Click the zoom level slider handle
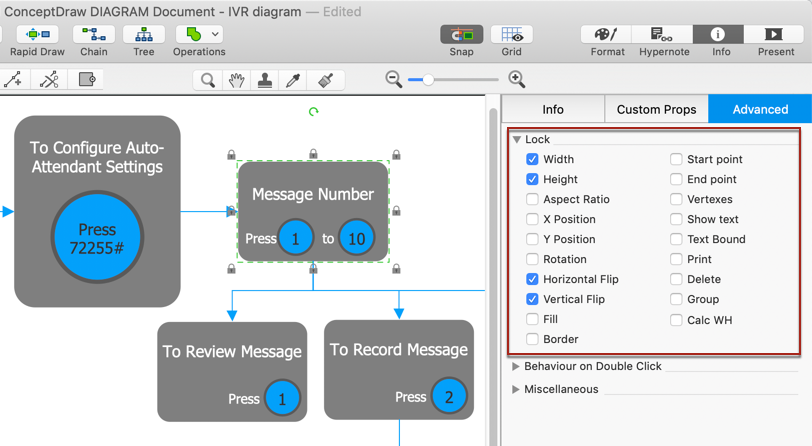This screenshot has height=446, width=812. [428, 79]
